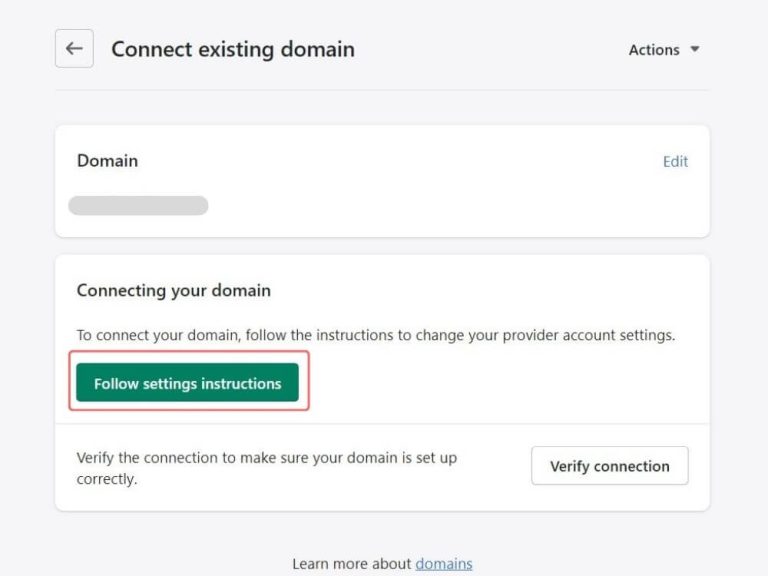Open the domains help link

coord(444,564)
